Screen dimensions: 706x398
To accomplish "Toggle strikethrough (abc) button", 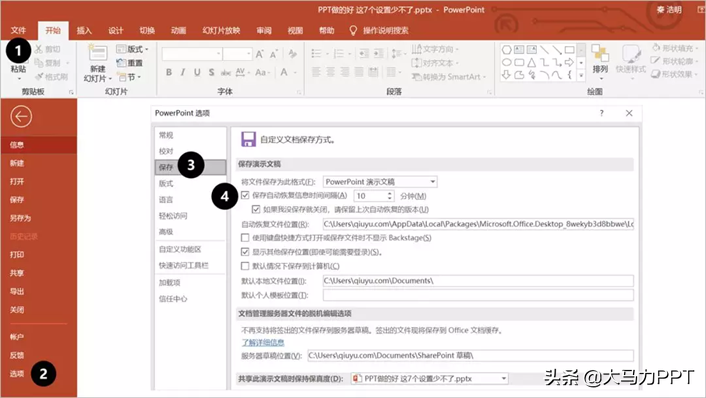I will 226,72.
